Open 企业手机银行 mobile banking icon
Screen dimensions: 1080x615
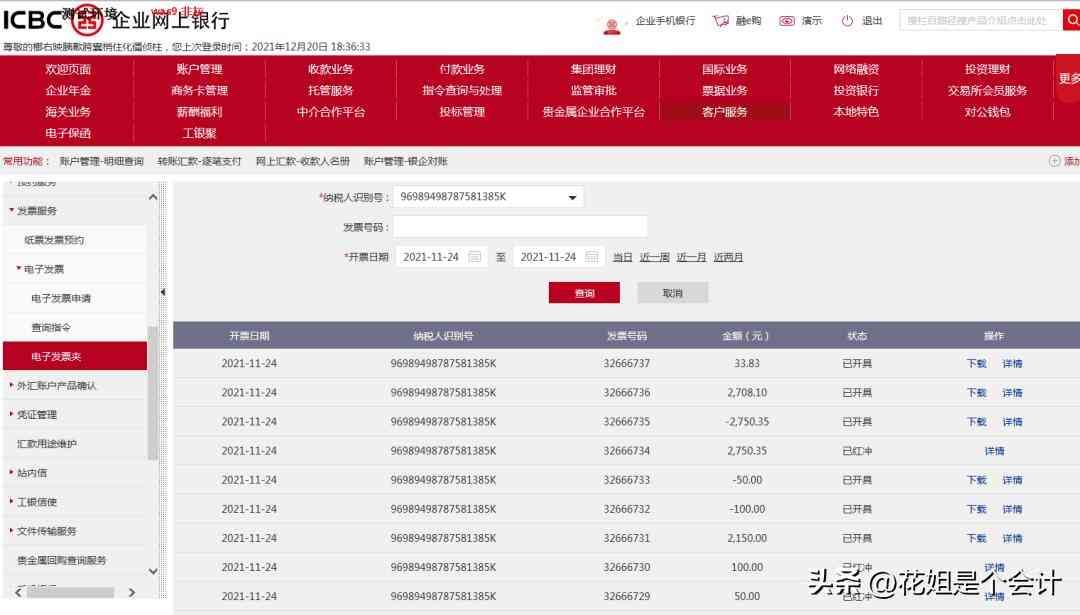click(x=612, y=21)
